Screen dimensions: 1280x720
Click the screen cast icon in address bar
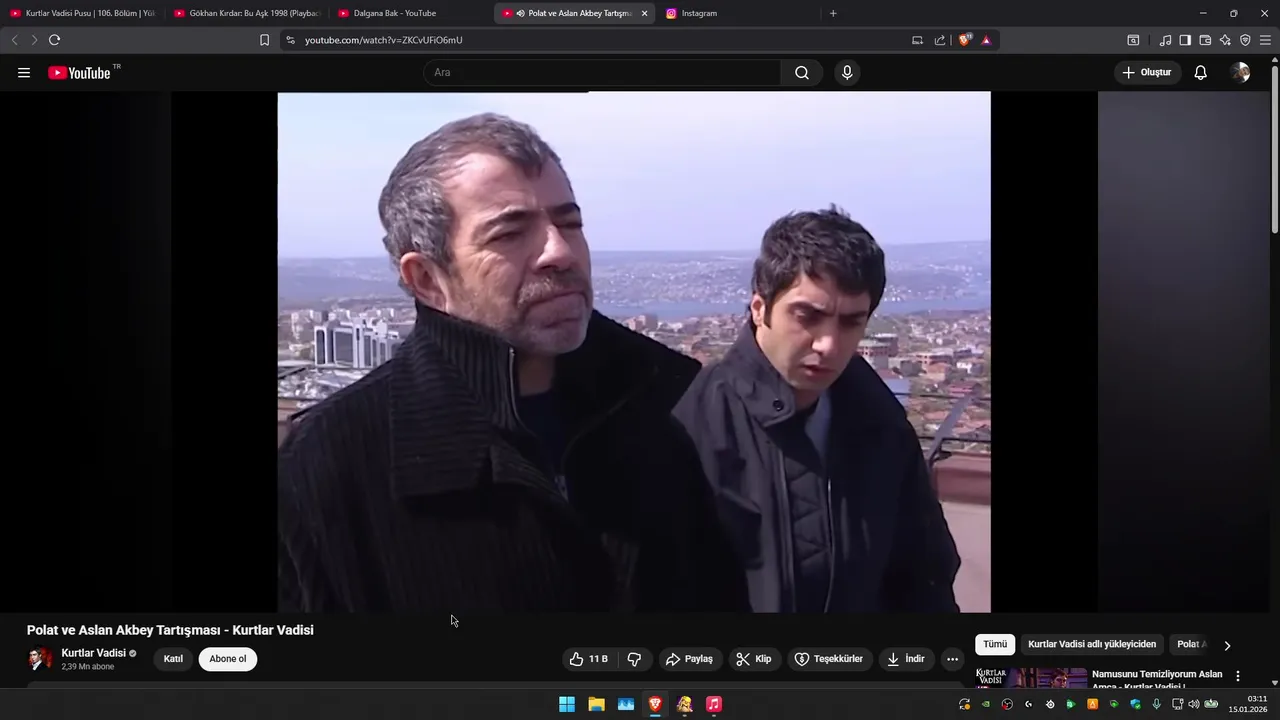pos(917,40)
